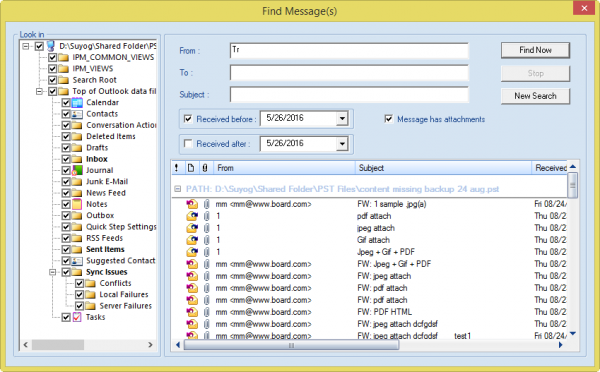
Task: Click Find Now button
Action: pos(535,50)
